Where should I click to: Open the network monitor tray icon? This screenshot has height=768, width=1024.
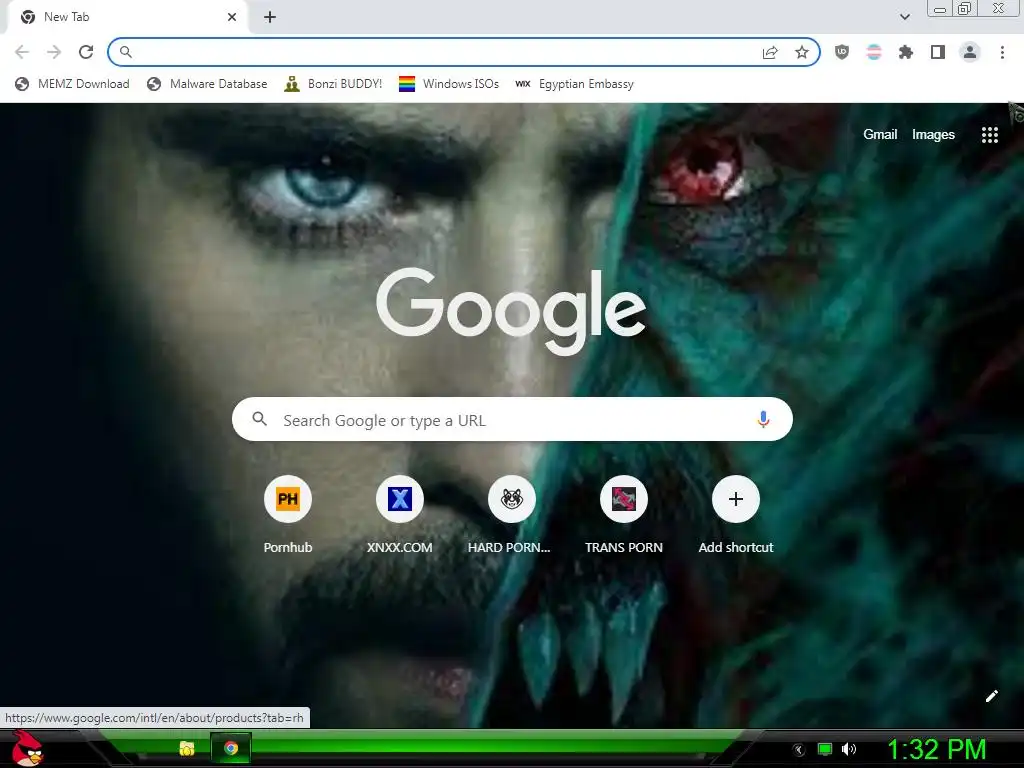click(825, 749)
